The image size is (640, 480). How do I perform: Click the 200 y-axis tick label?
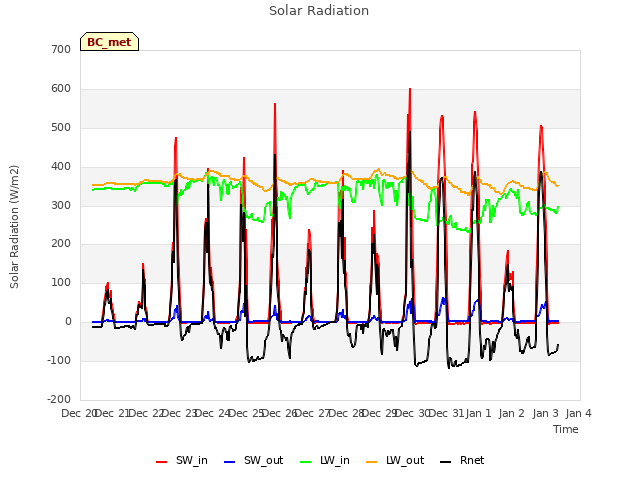61,244
